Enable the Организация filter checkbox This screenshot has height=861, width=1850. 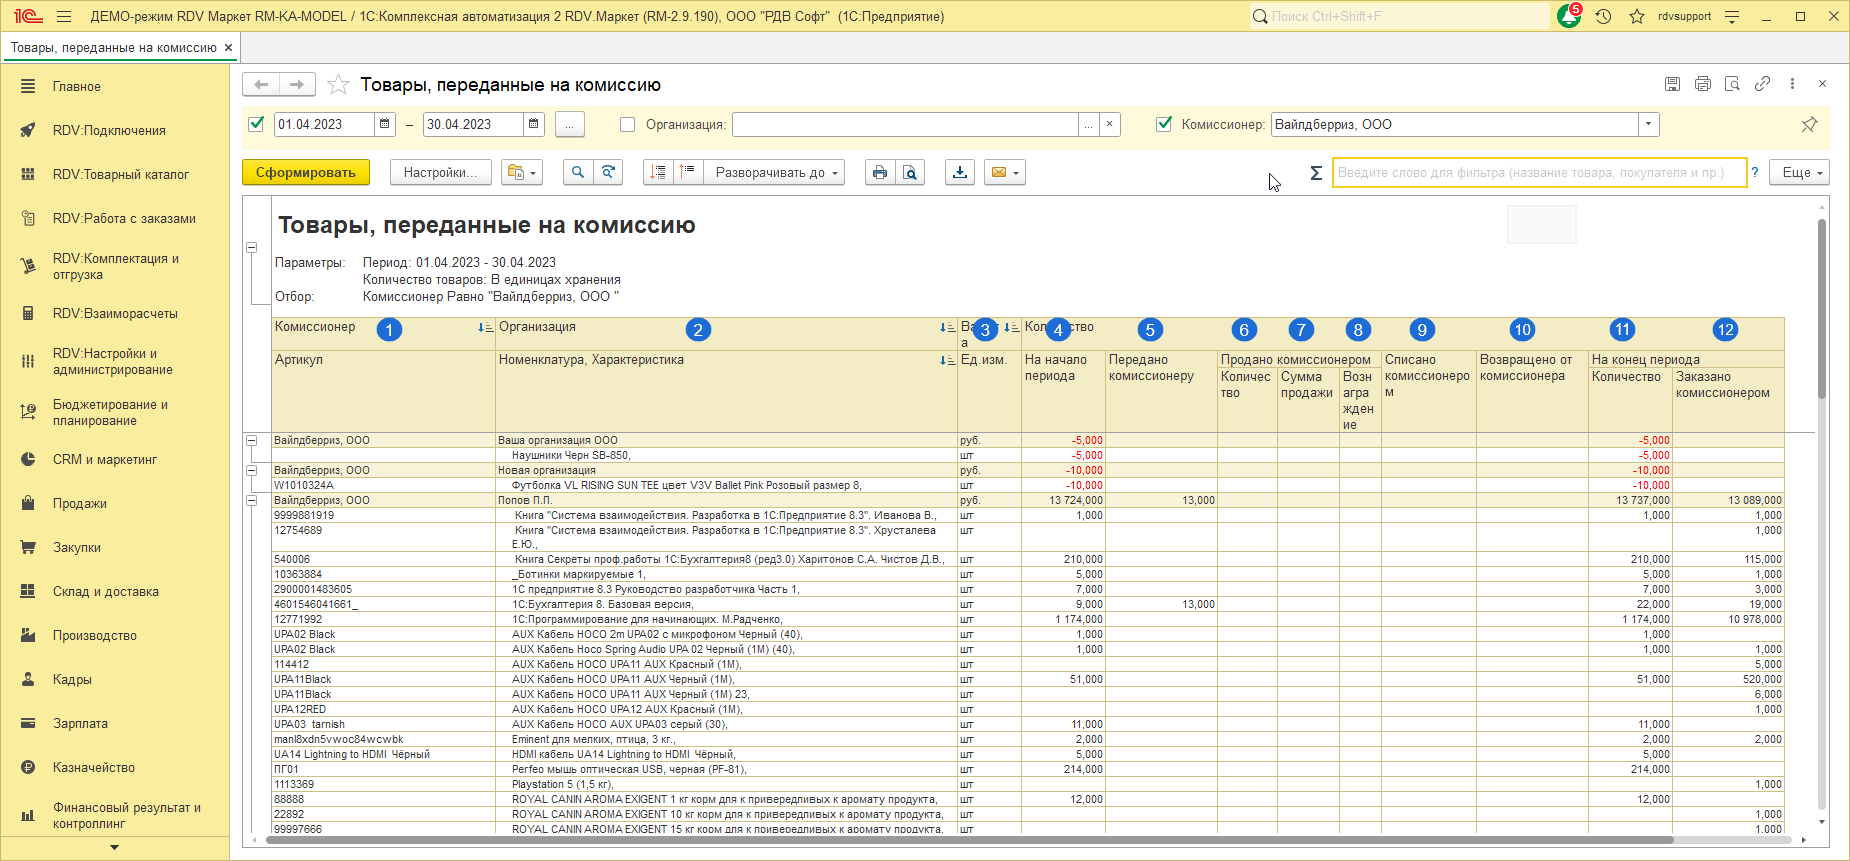[627, 125]
